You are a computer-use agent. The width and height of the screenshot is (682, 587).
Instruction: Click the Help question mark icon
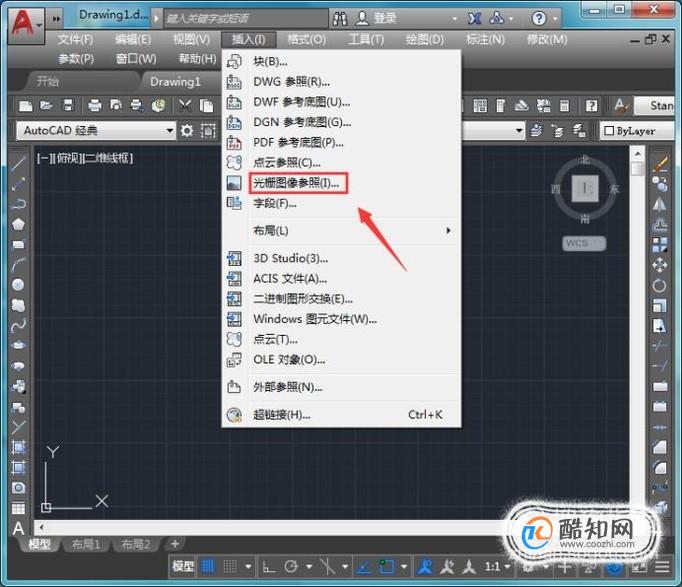[x=538, y=18]
